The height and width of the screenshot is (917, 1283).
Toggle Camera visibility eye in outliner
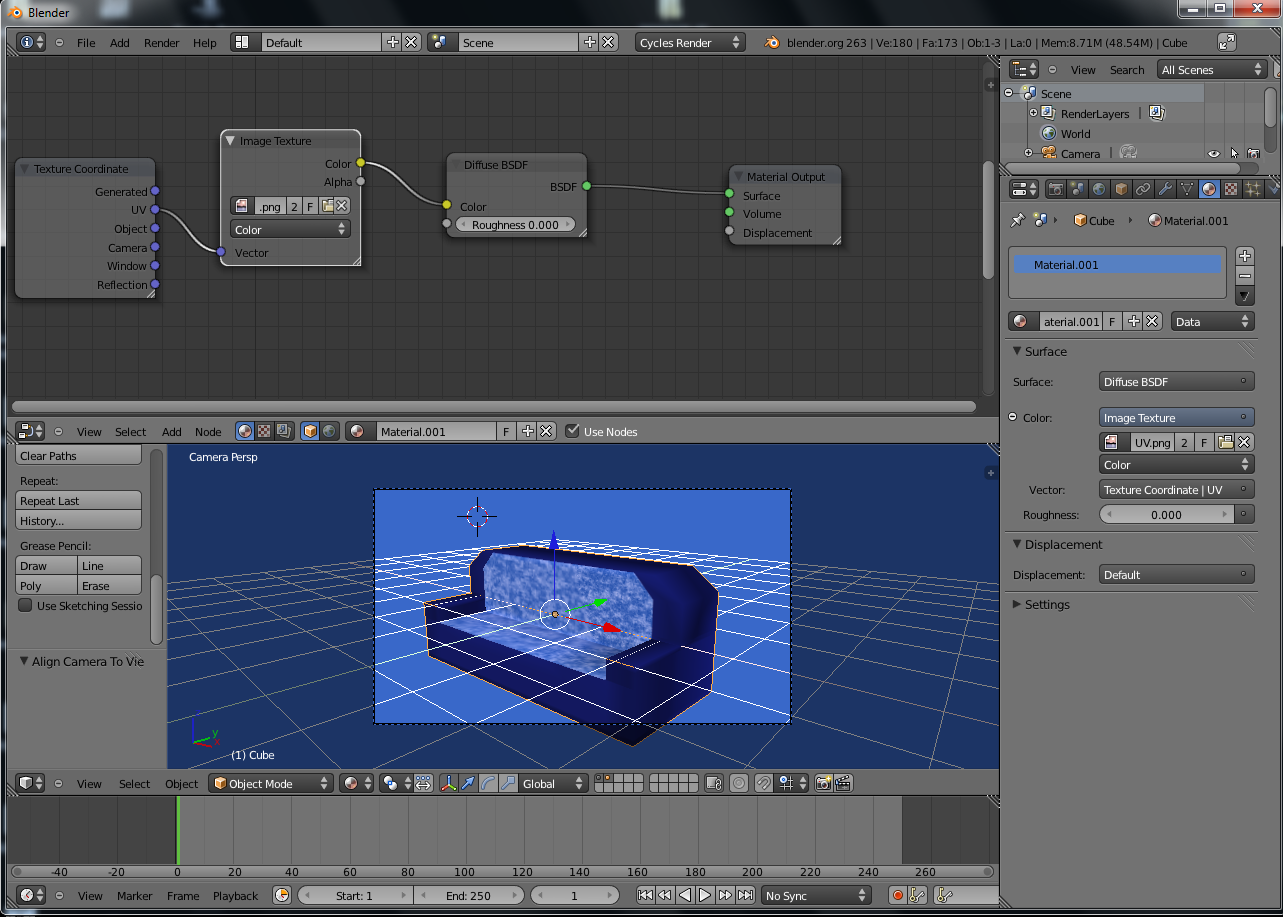tap(1213, 153)
